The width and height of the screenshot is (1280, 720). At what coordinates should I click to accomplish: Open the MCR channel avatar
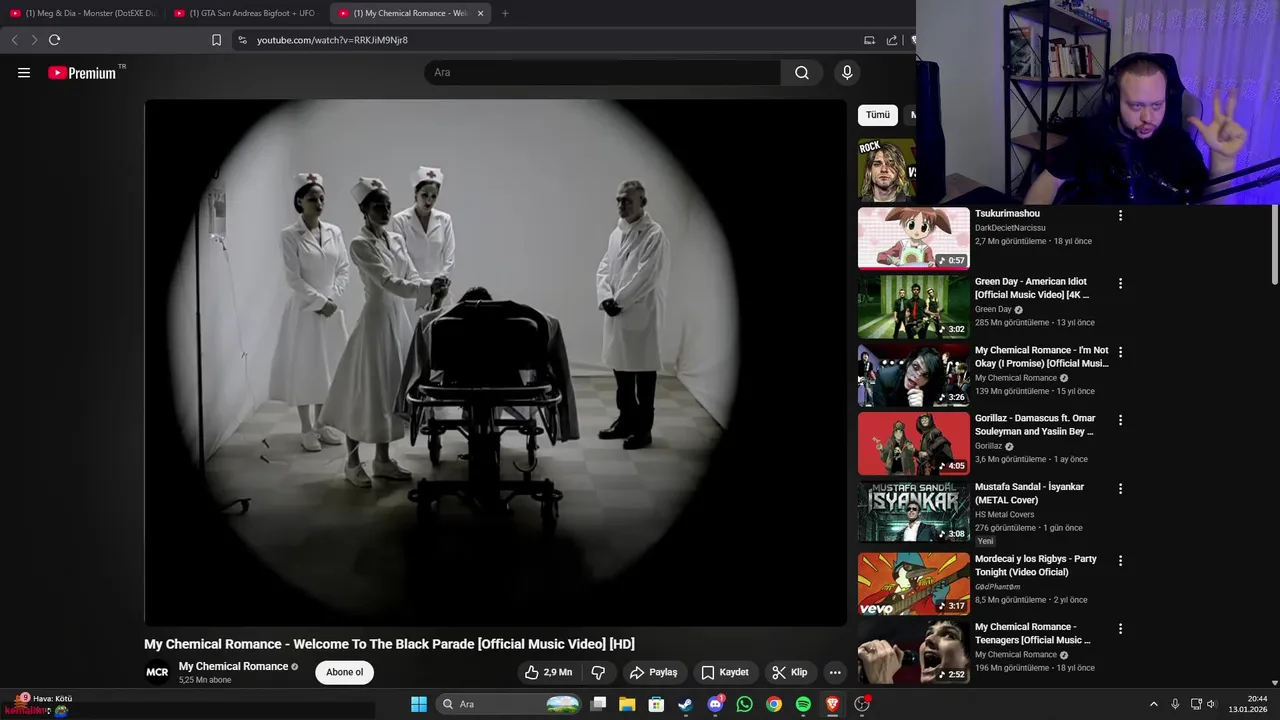pyautogui.click(x=157, y=672)
